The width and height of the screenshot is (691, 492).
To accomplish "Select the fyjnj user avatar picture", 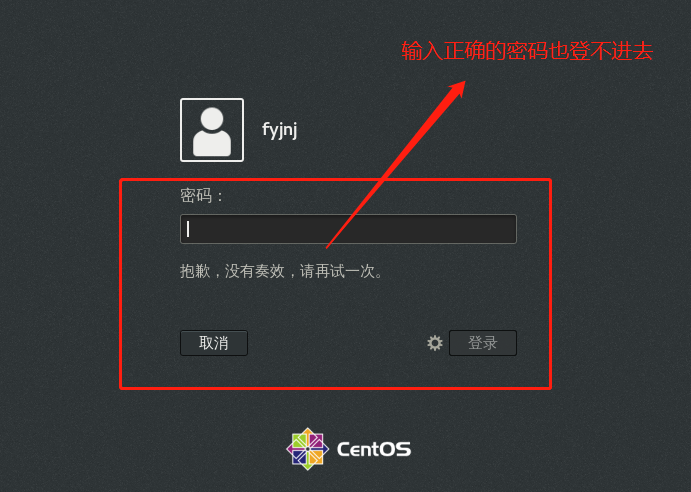I will 212,130.
